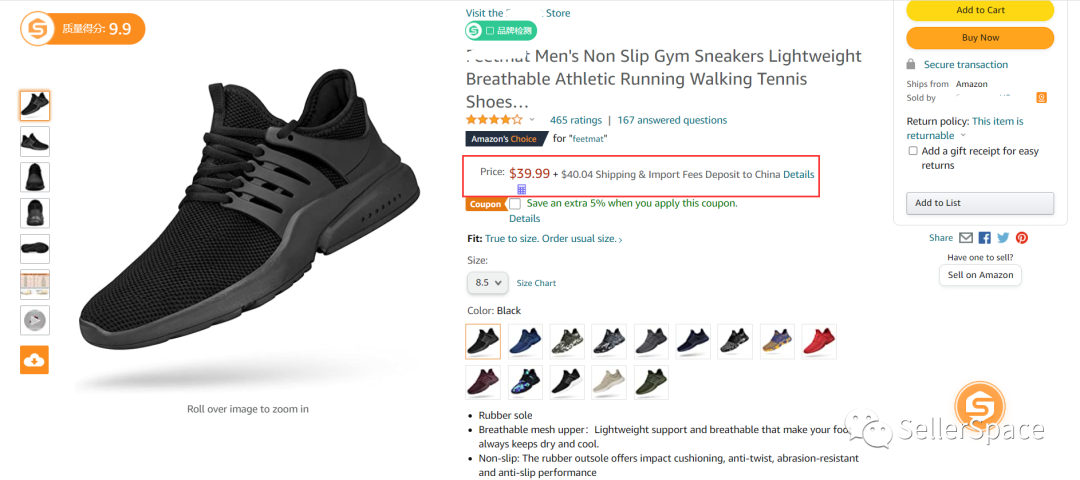Click the SellerSpace quality score badge
1080x480 pixels.
[x=83, y=28]
